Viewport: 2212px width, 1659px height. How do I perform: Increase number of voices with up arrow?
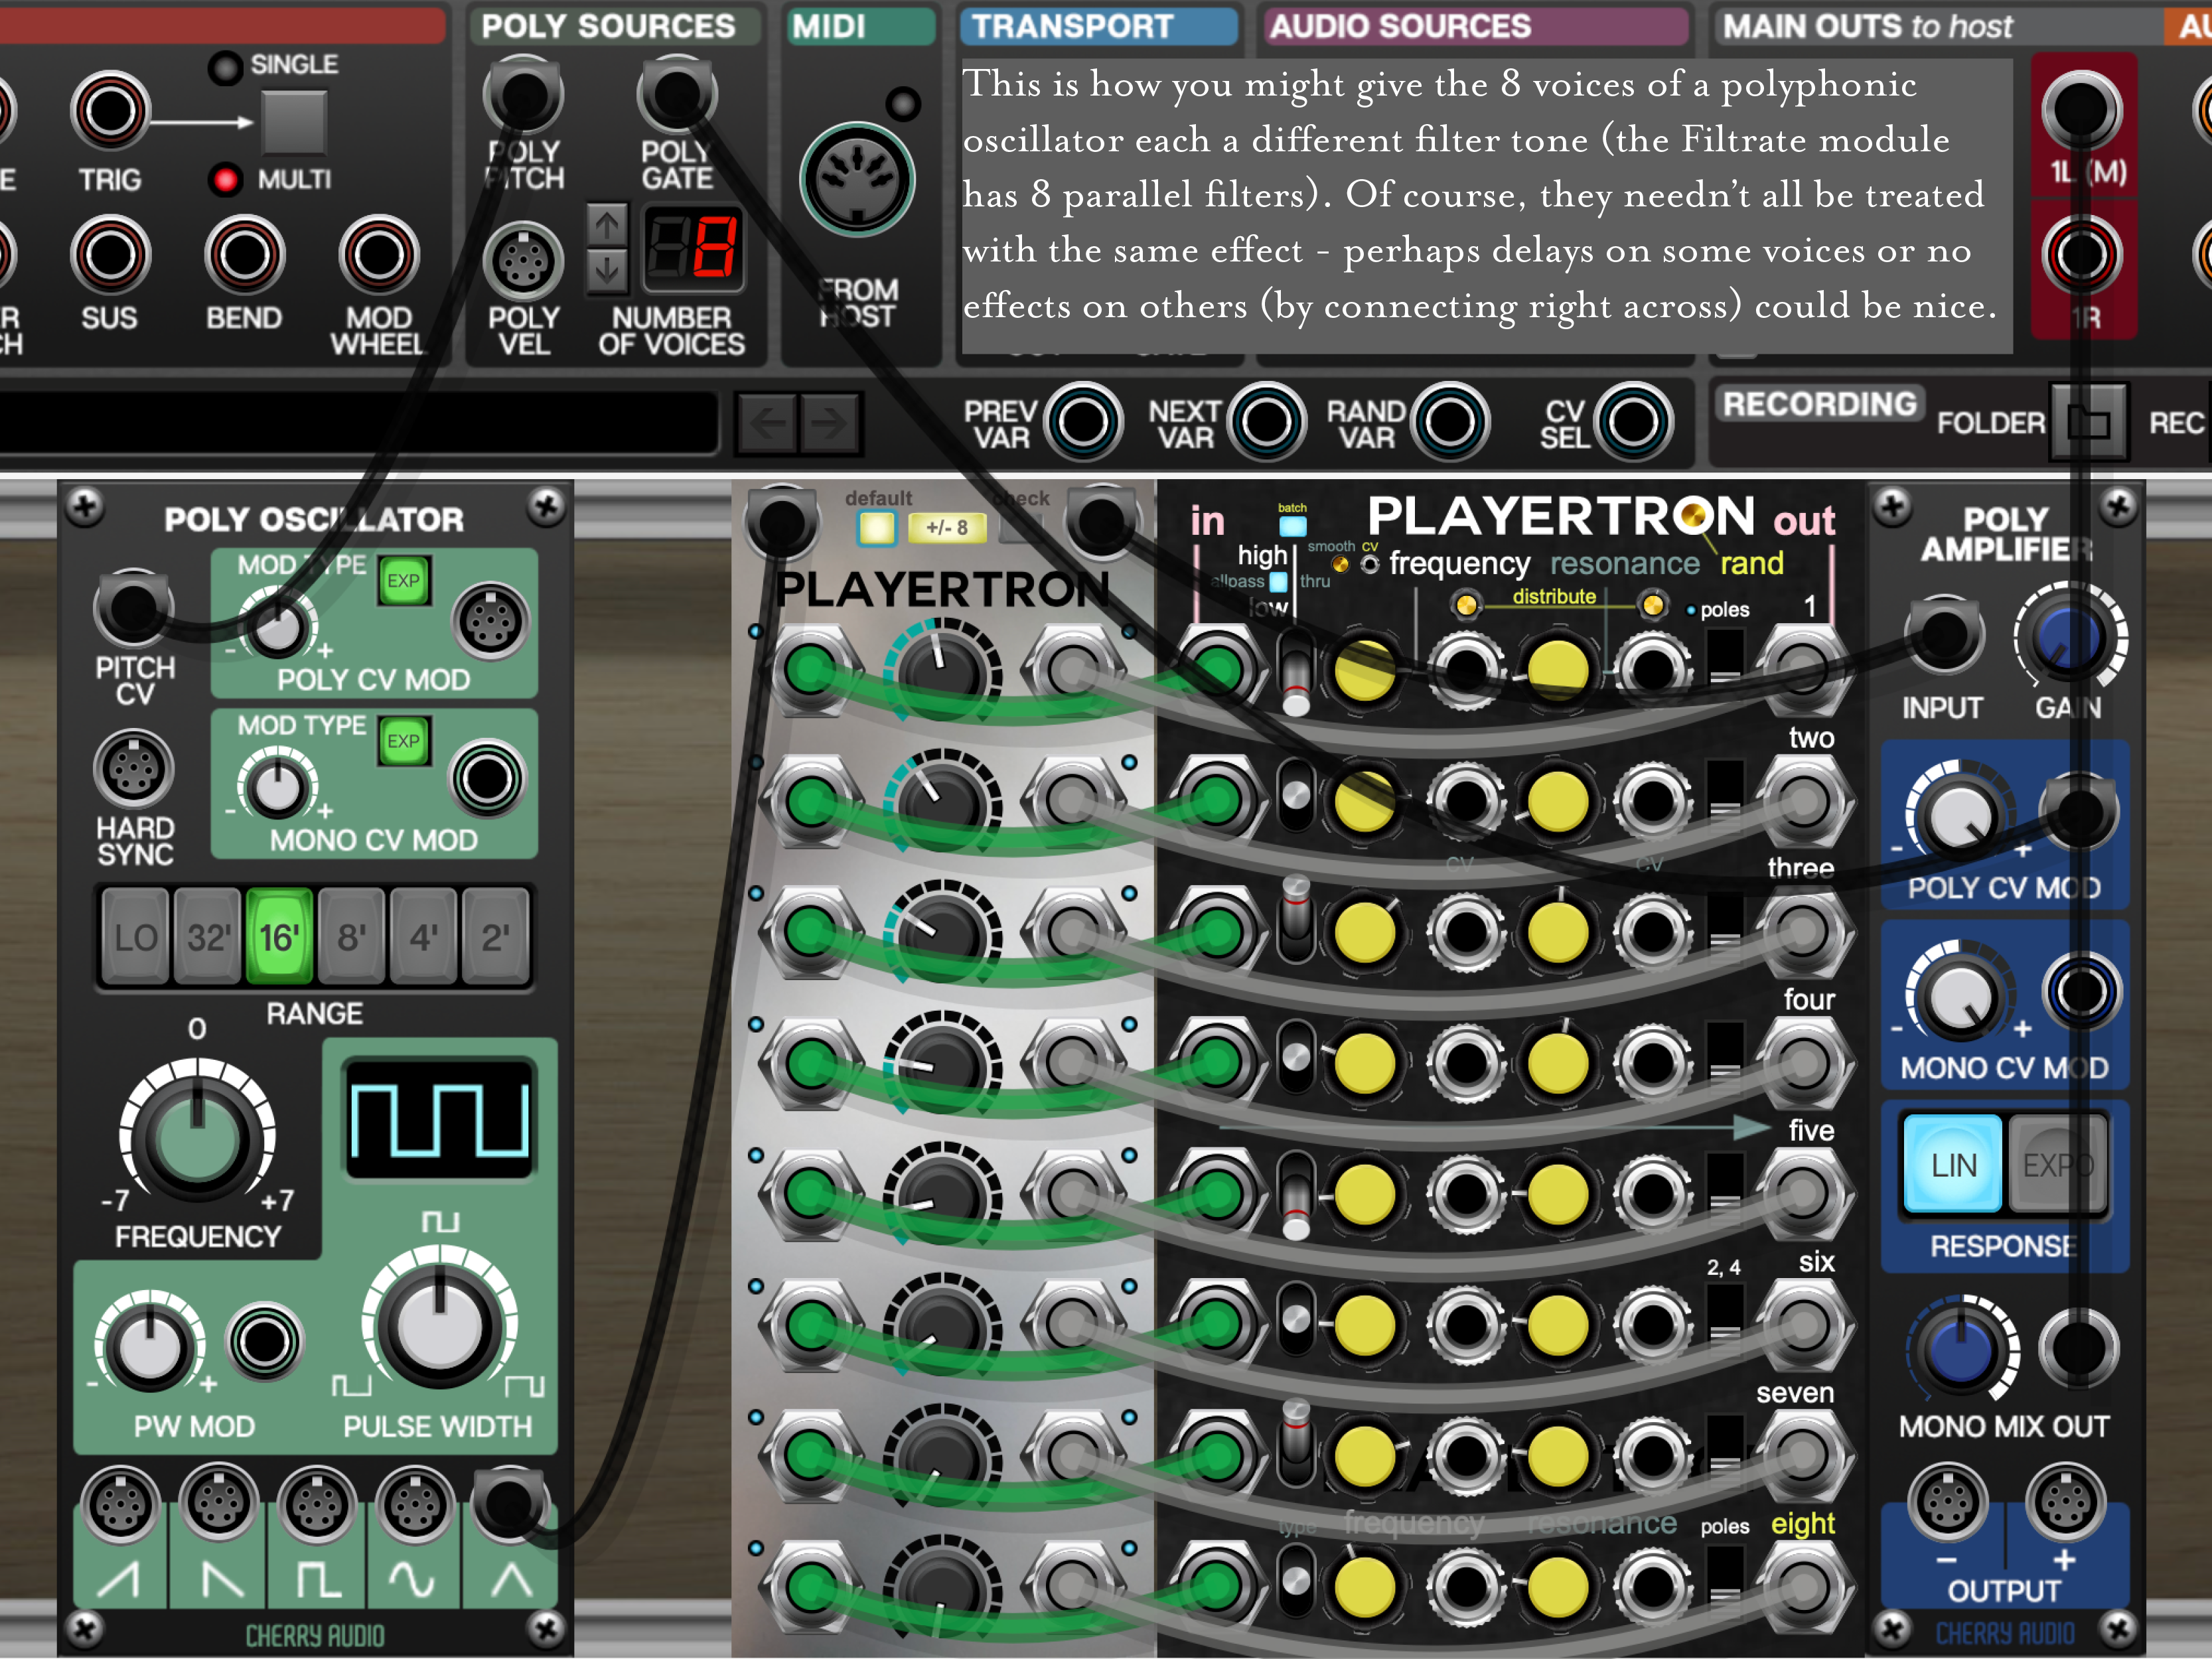[x=607, y=226]
